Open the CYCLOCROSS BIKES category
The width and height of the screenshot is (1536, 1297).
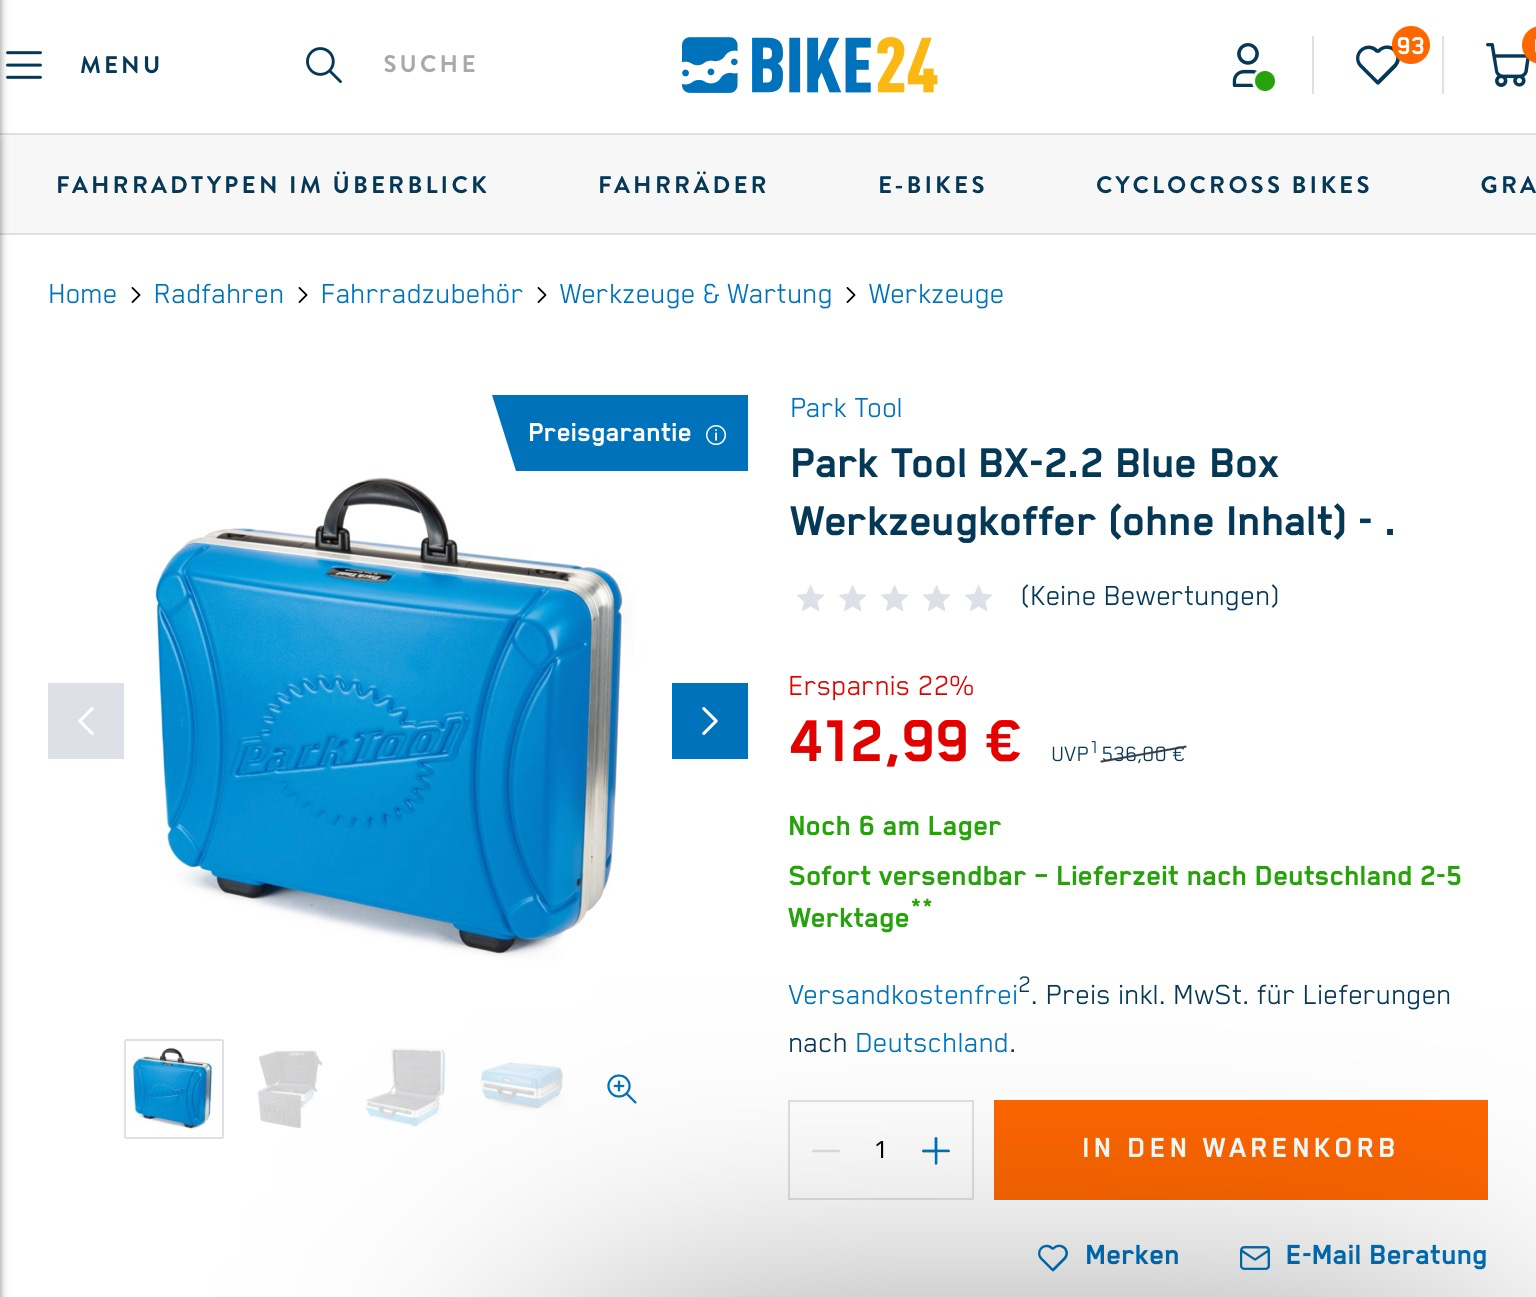(1233, 185)
